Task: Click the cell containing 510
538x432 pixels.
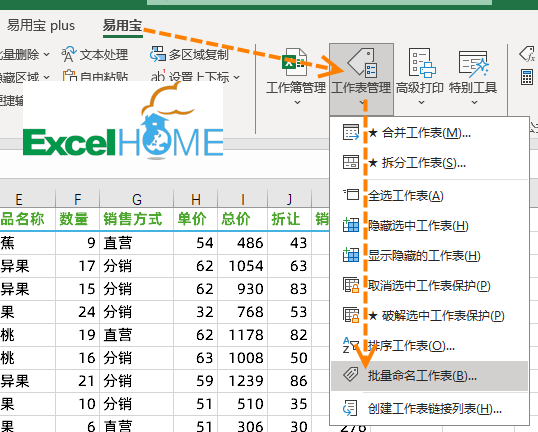Action: click(x=243, y=404)
